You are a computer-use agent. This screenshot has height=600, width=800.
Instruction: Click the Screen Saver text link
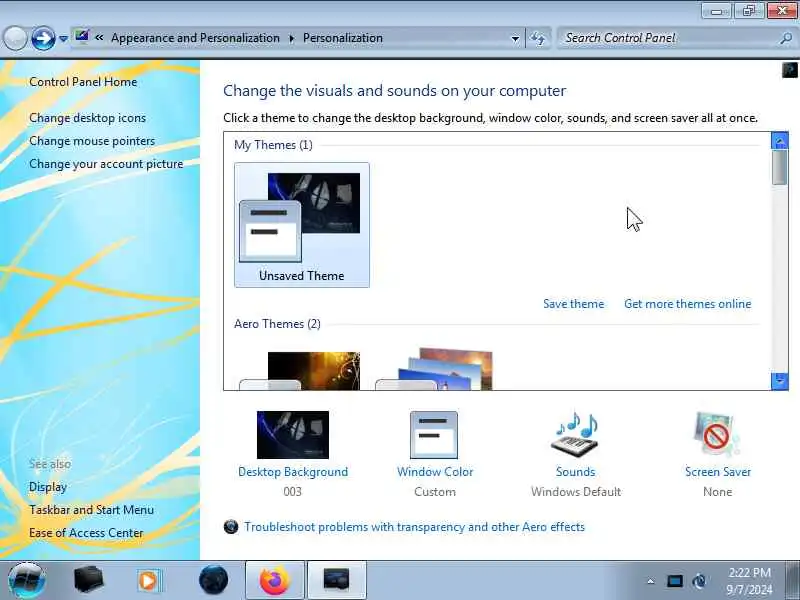pos(718,472)
